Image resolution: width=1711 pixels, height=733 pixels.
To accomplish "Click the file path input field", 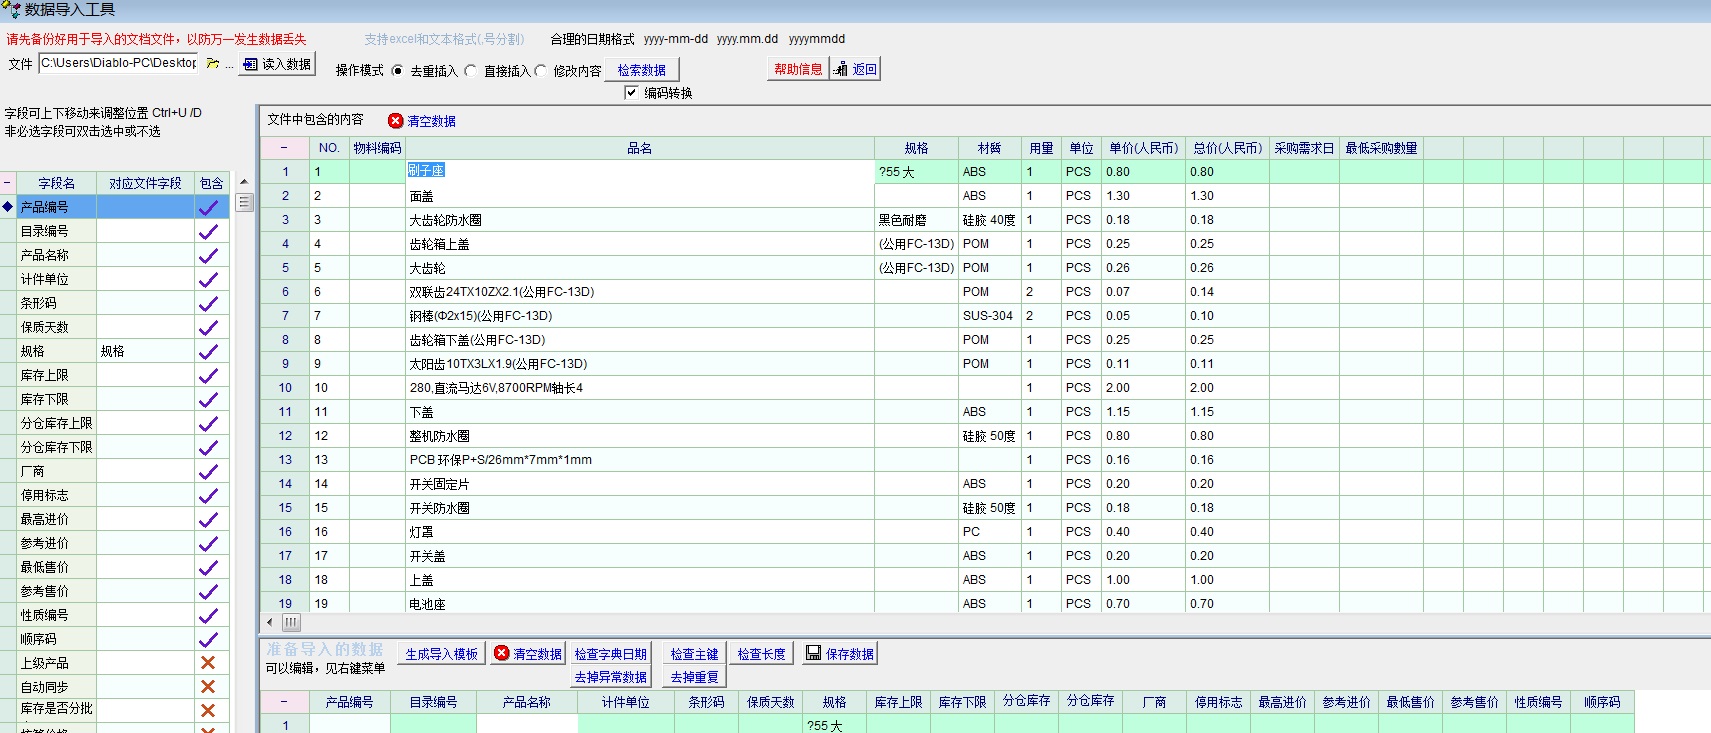I will (x=119, y=63).
